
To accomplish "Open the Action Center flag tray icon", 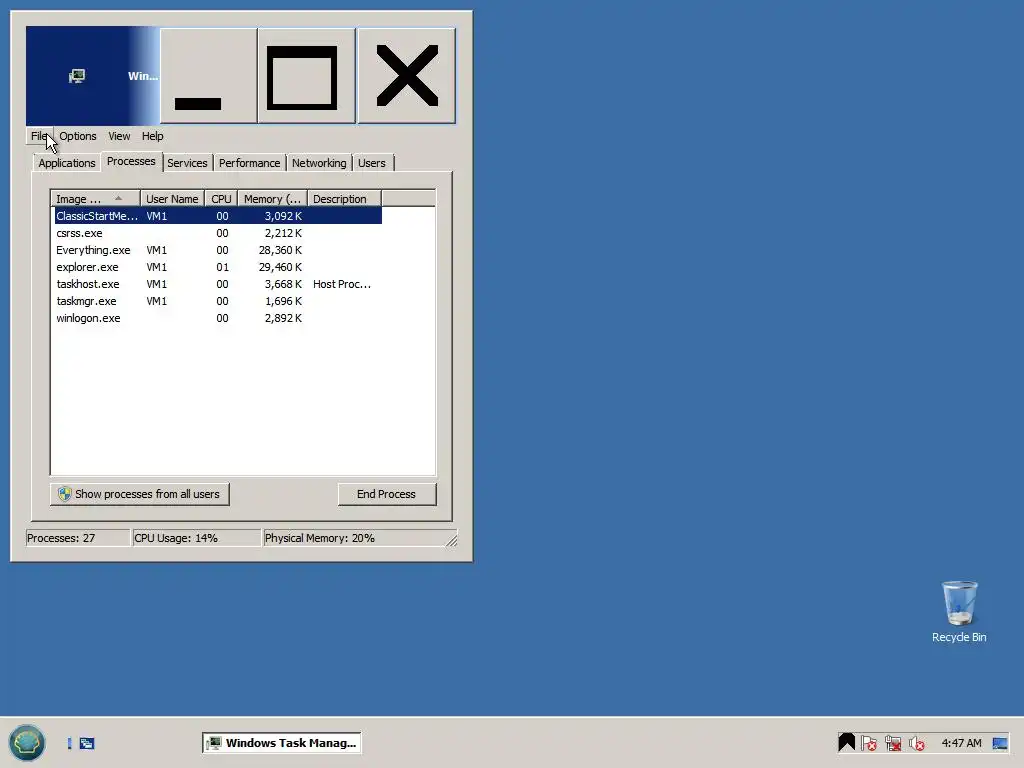I will tap(869, 743).
